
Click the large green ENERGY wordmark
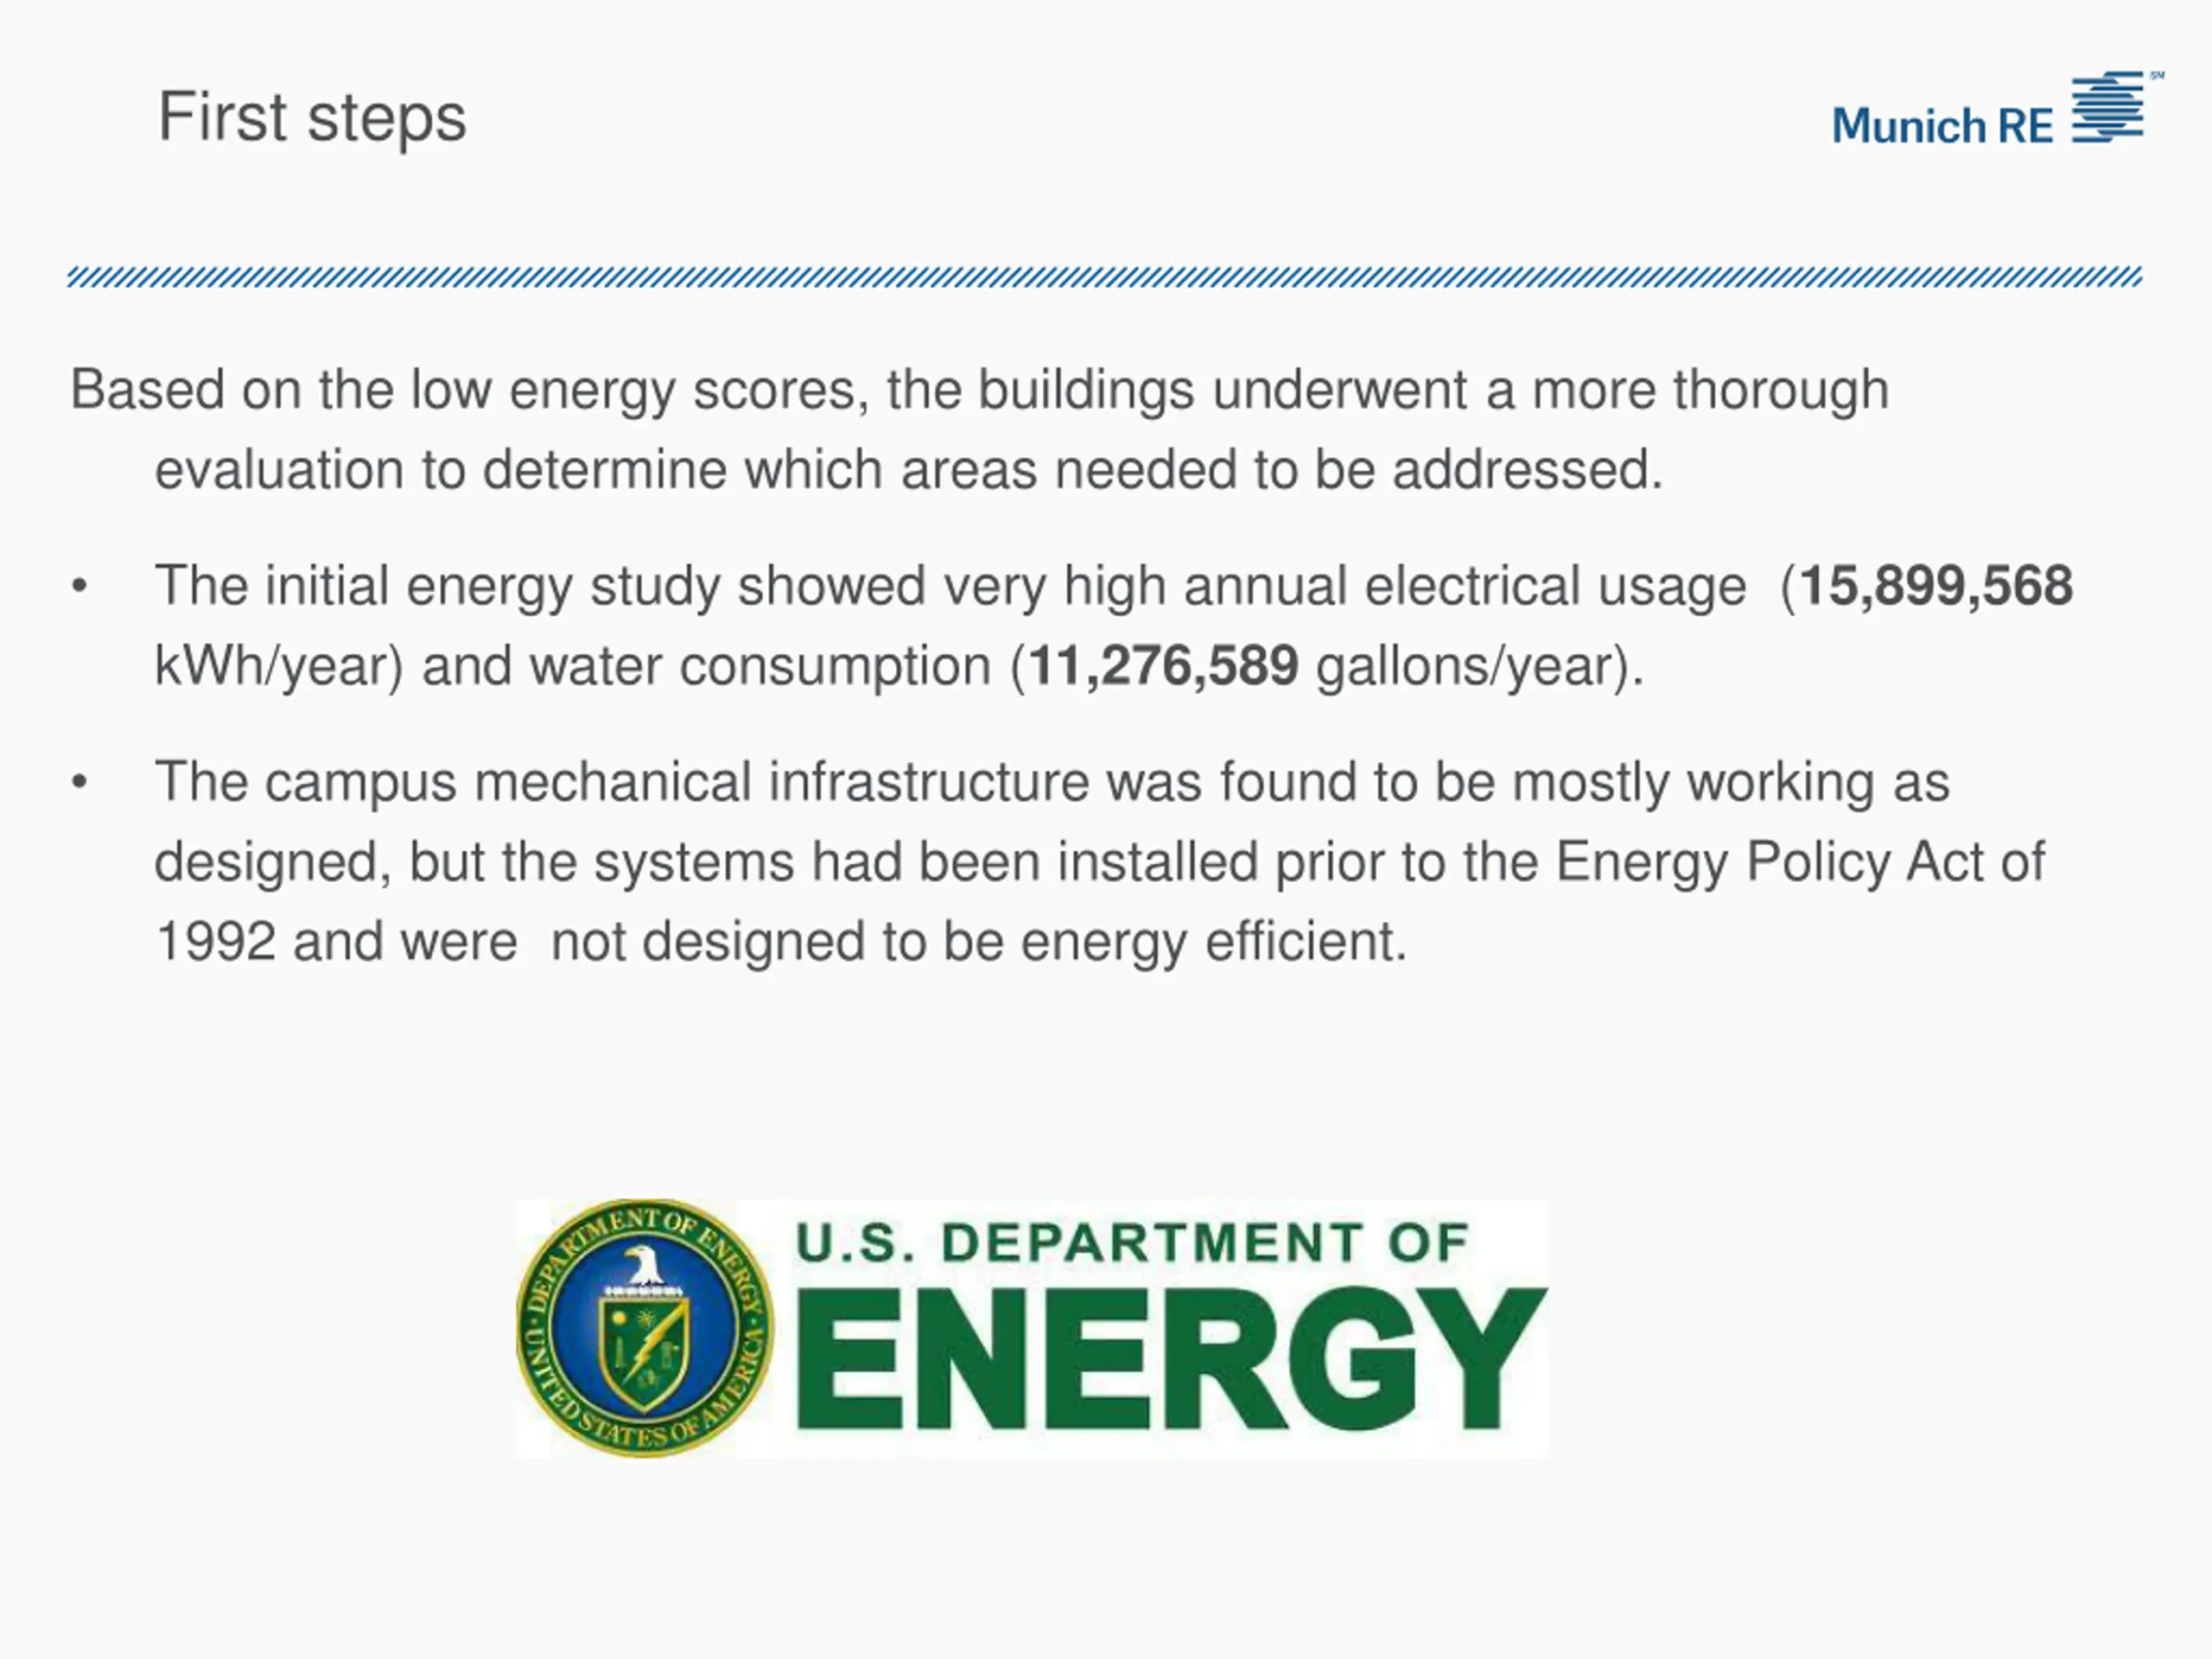(x=1171, y=1359)
